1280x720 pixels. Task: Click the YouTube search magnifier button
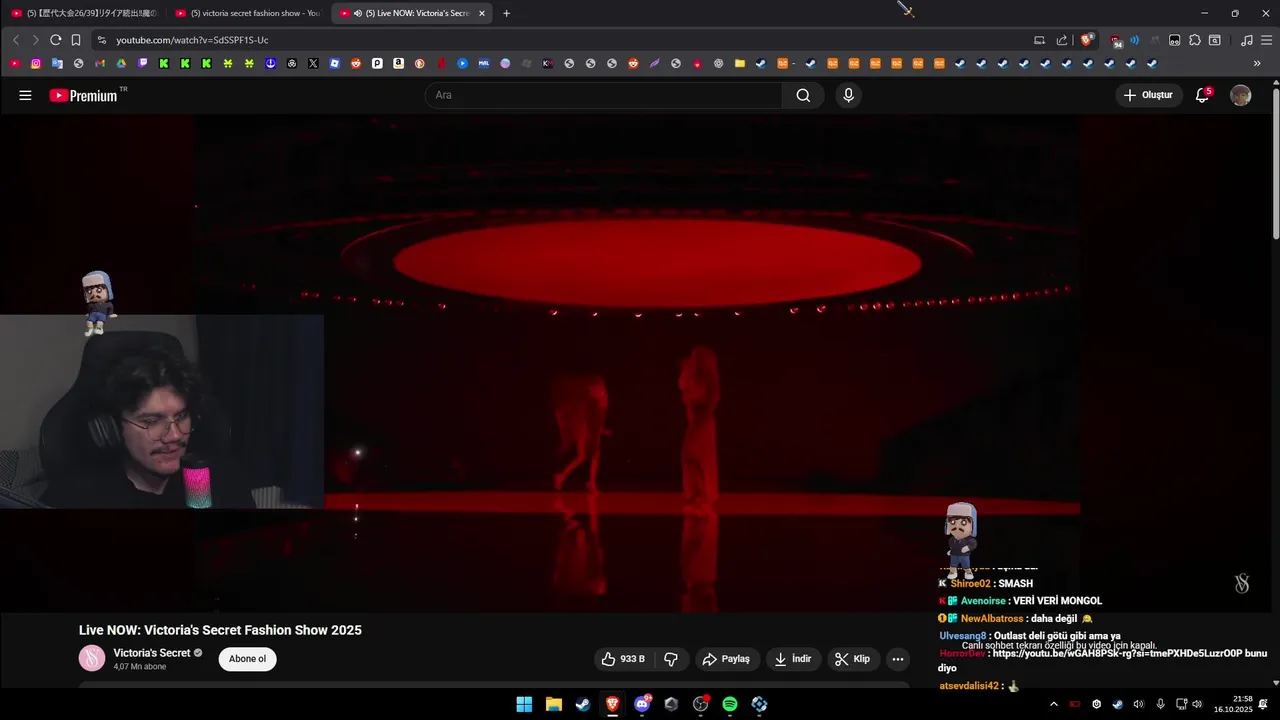tap(803, 95)
